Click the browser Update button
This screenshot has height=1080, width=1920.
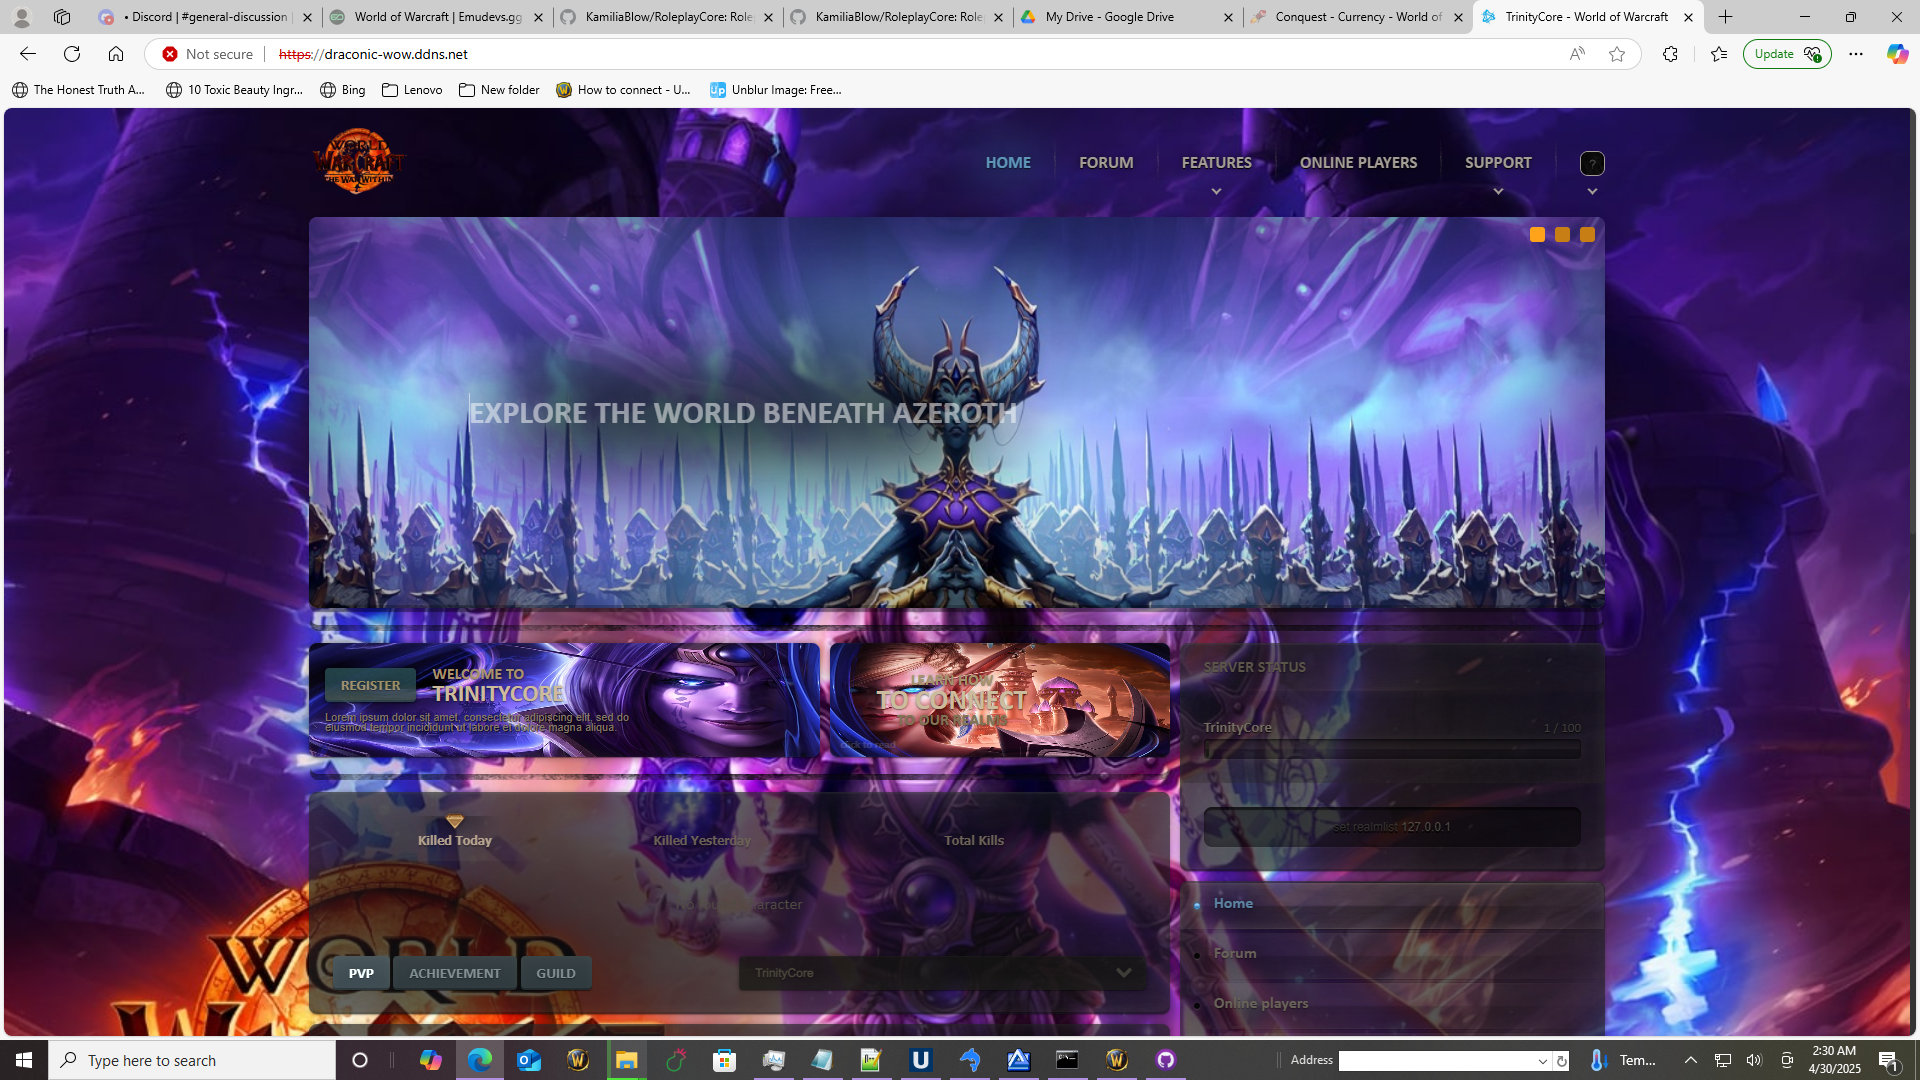[x=1787, y=54]
